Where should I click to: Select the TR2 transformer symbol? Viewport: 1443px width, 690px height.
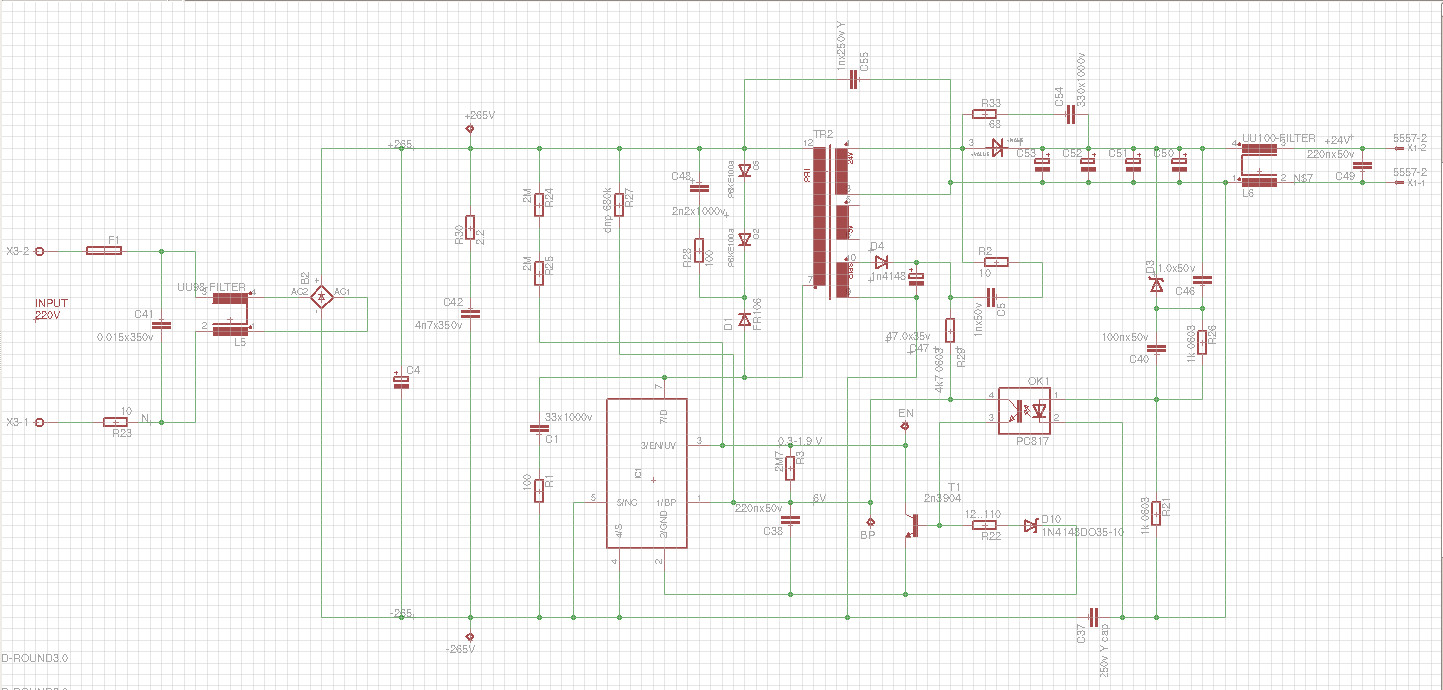(834, 221)
